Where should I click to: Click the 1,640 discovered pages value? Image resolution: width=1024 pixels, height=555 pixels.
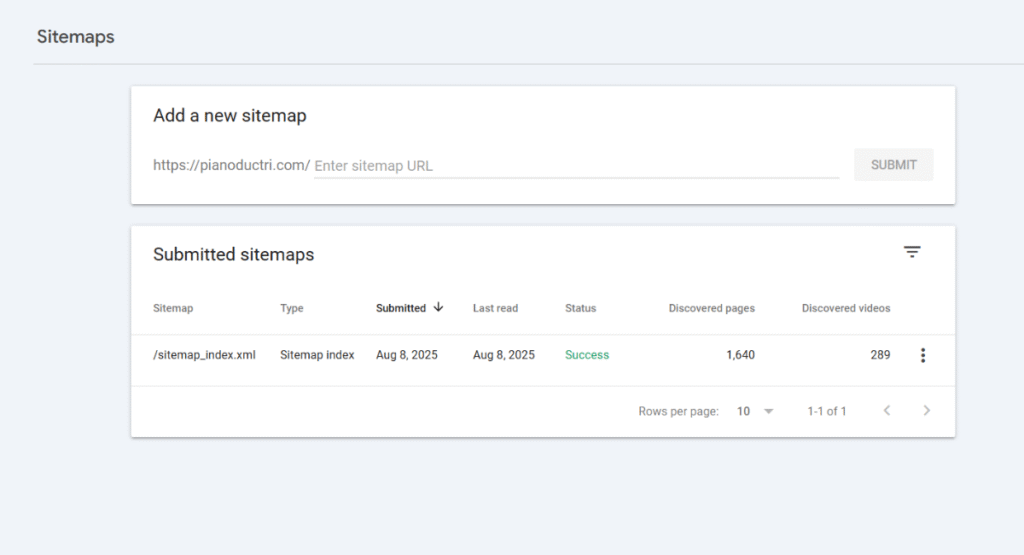pyautogui.click(x=740, y=355)
